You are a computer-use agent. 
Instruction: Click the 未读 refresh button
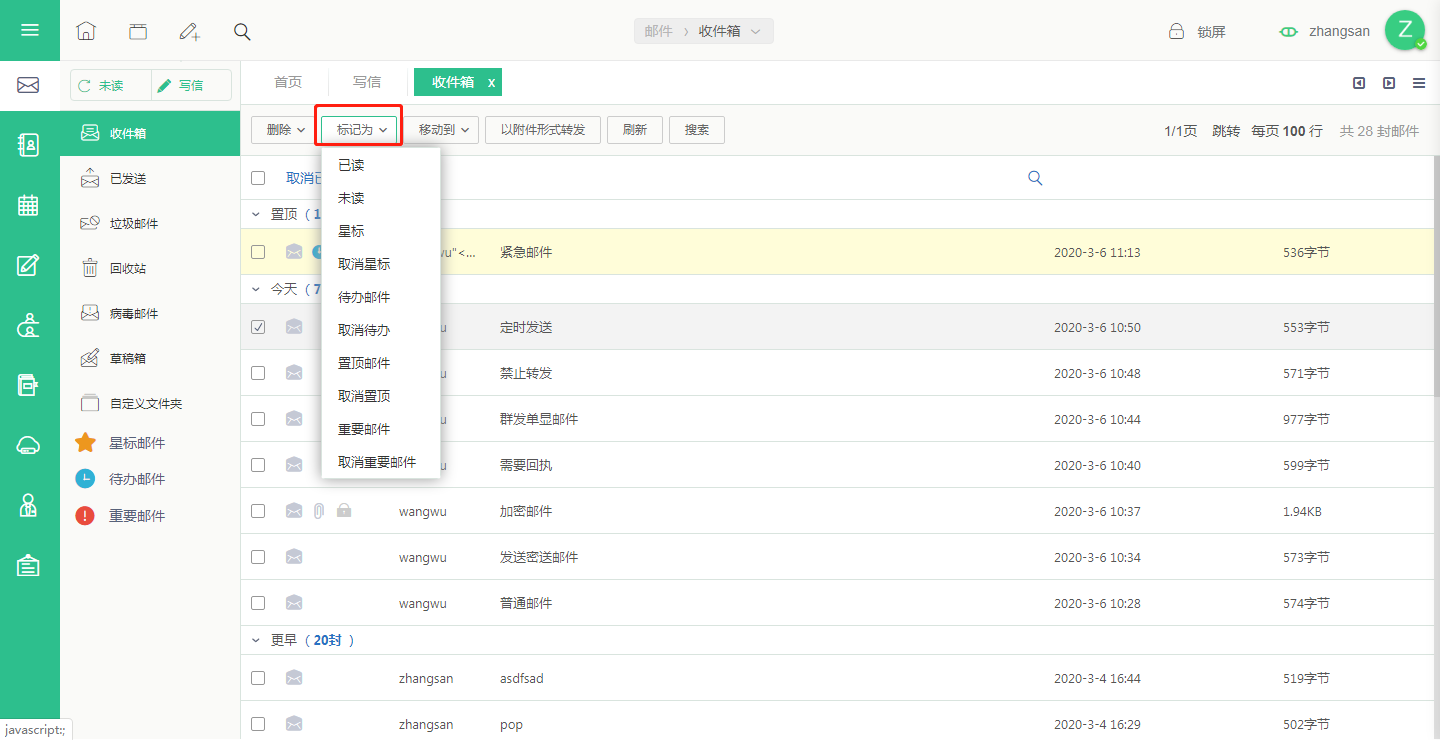click(110, 86)
